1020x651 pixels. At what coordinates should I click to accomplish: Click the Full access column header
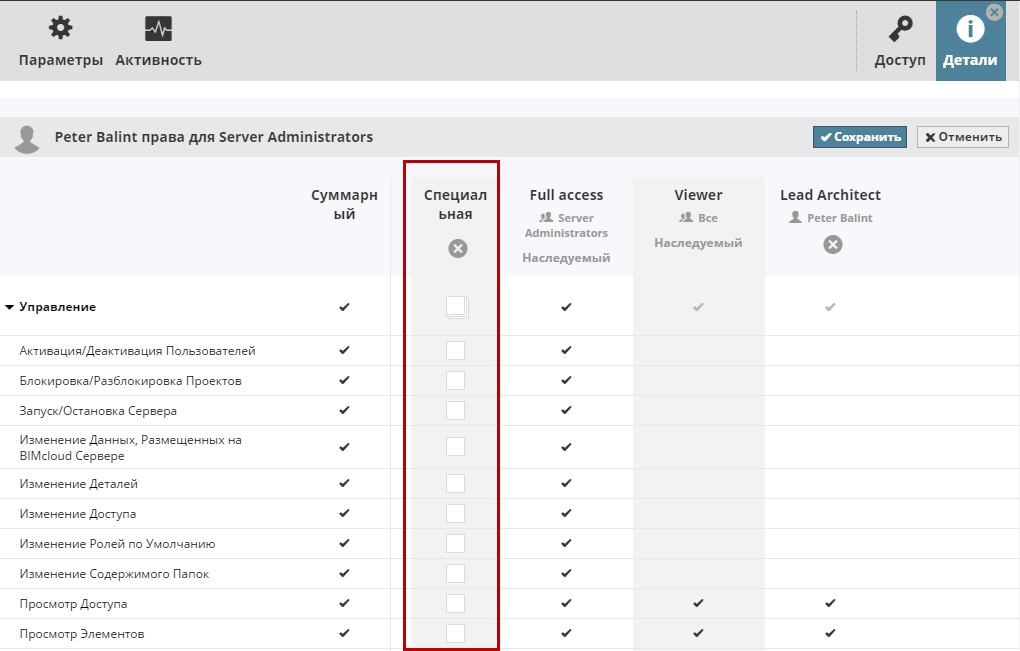[x=566, y=195]
